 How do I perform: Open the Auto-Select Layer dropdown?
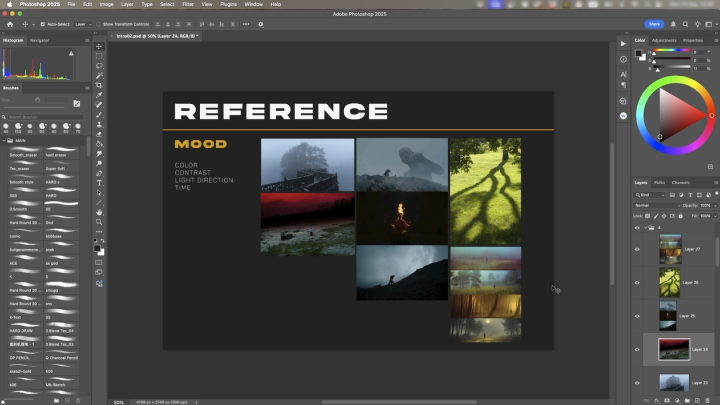pos(83,23)
